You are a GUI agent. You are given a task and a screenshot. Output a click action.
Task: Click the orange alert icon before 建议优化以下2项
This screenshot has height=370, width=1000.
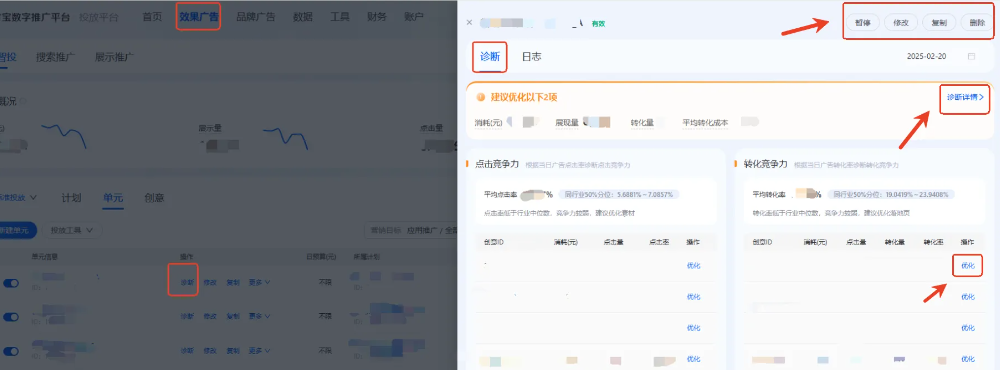[480, 97]
